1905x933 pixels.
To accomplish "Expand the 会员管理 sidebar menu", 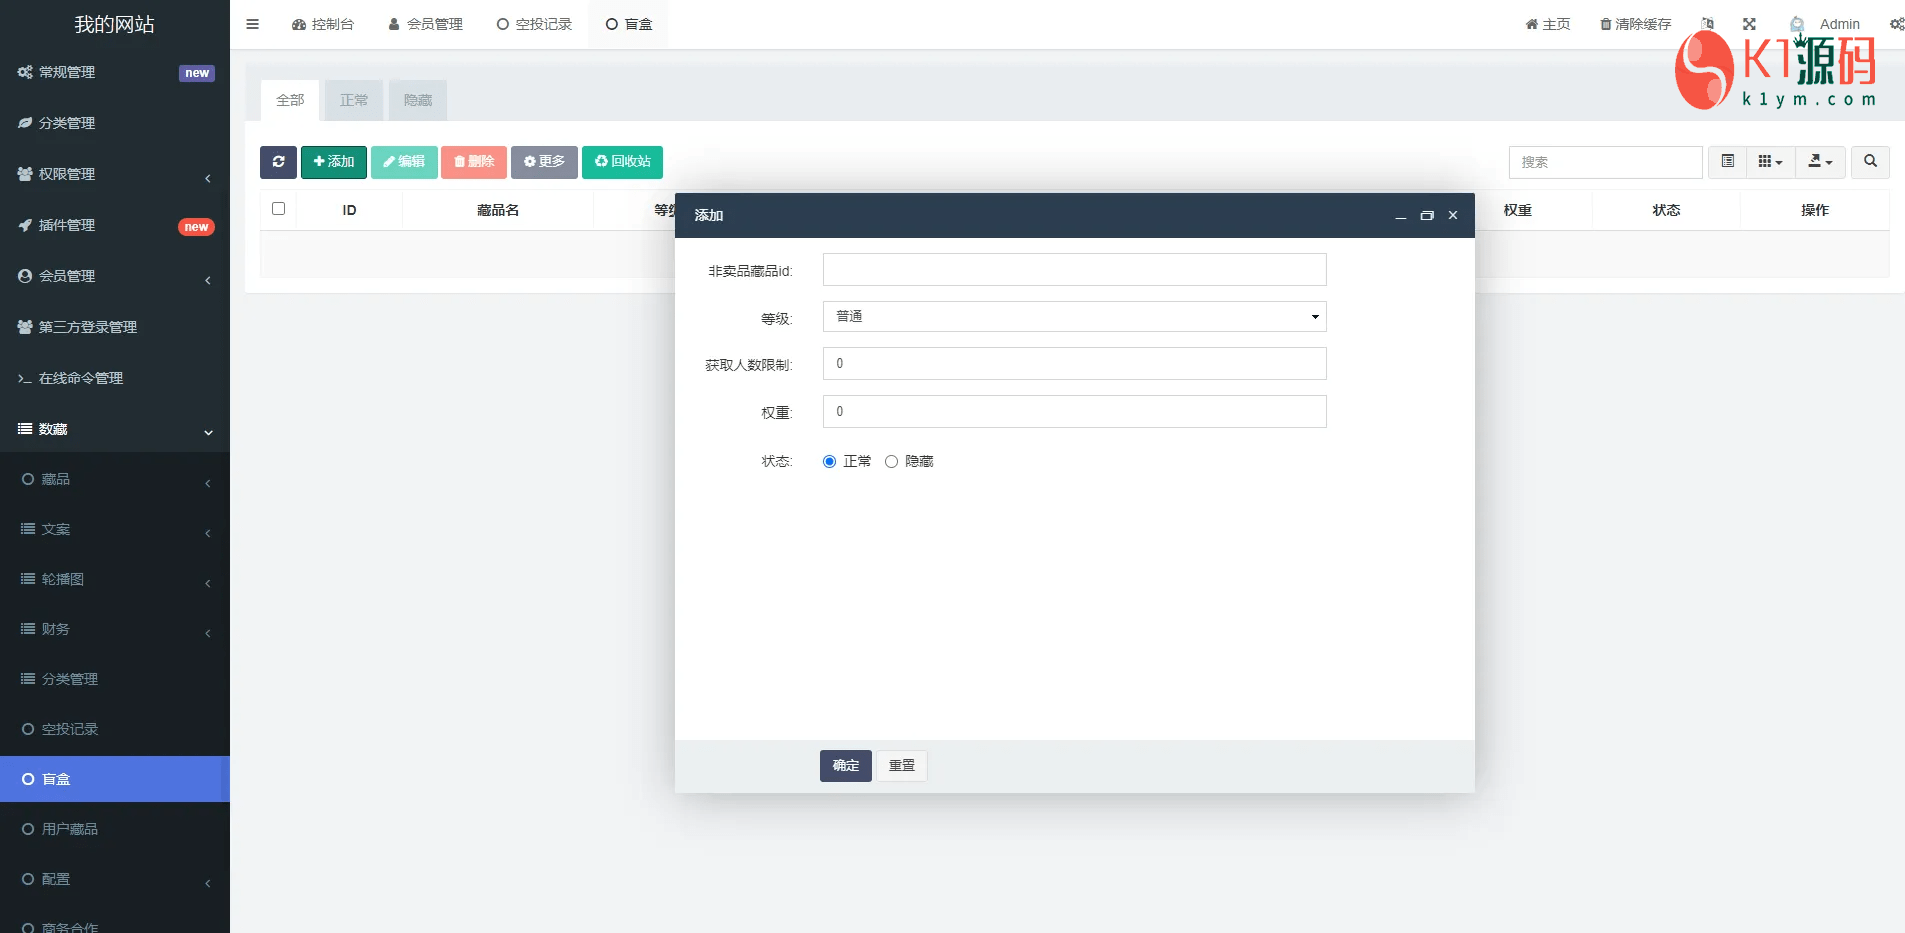I will click(115, 276).
